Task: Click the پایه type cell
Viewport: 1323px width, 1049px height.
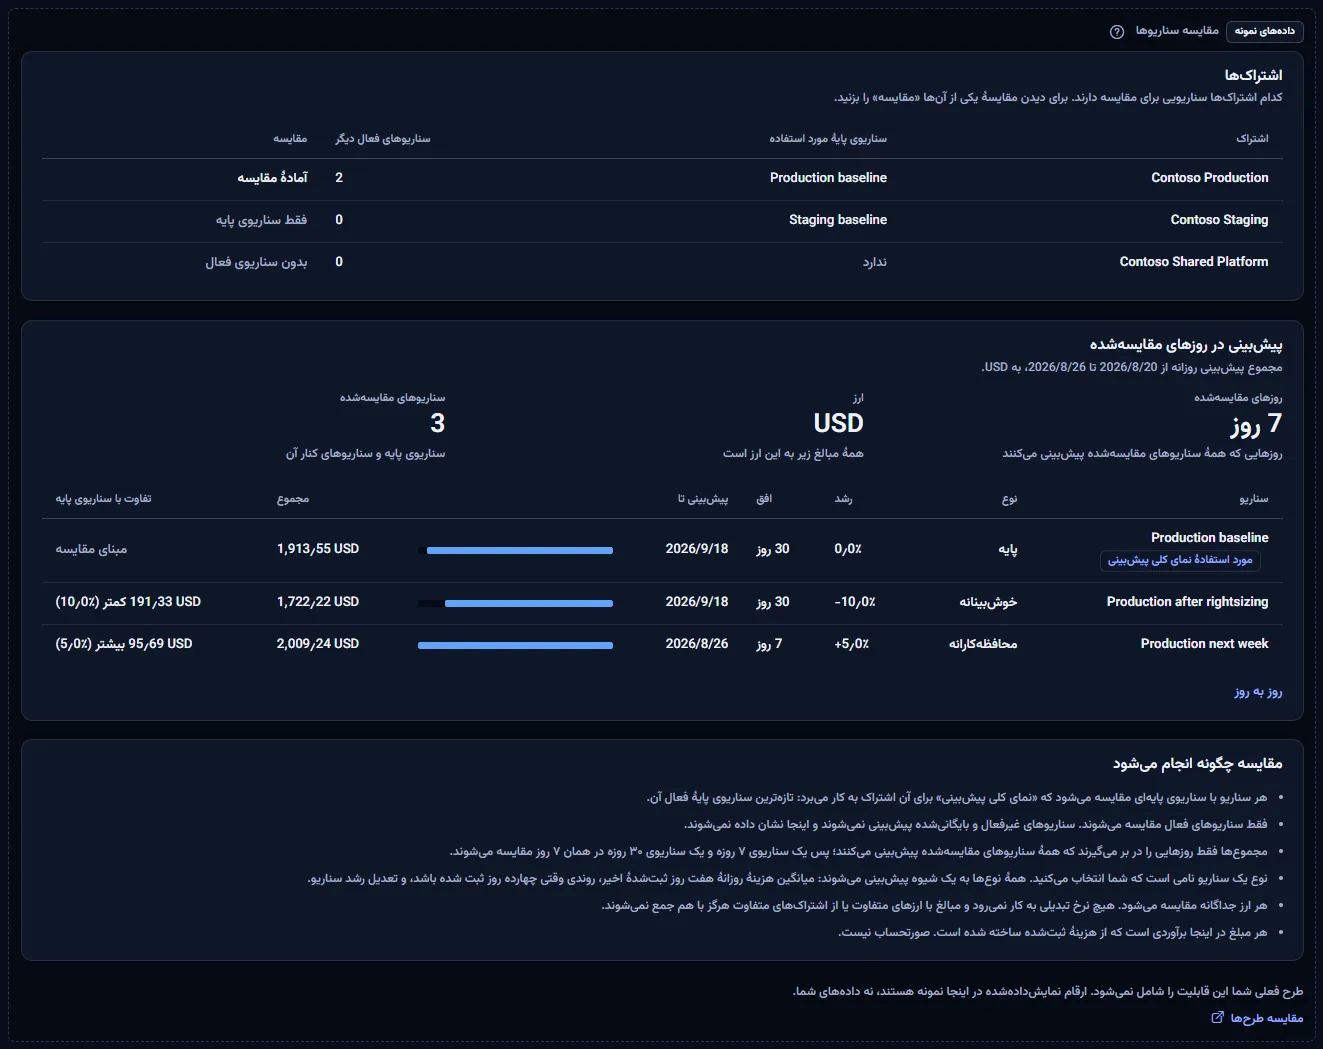Action: pos(1008,549)
